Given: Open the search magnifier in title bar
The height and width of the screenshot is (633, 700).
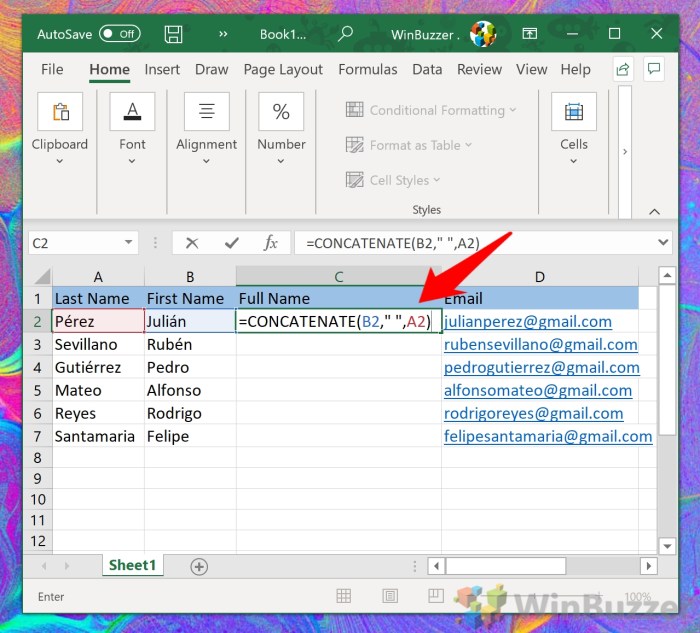Looking at the screenshot, I should coord(345,34).
